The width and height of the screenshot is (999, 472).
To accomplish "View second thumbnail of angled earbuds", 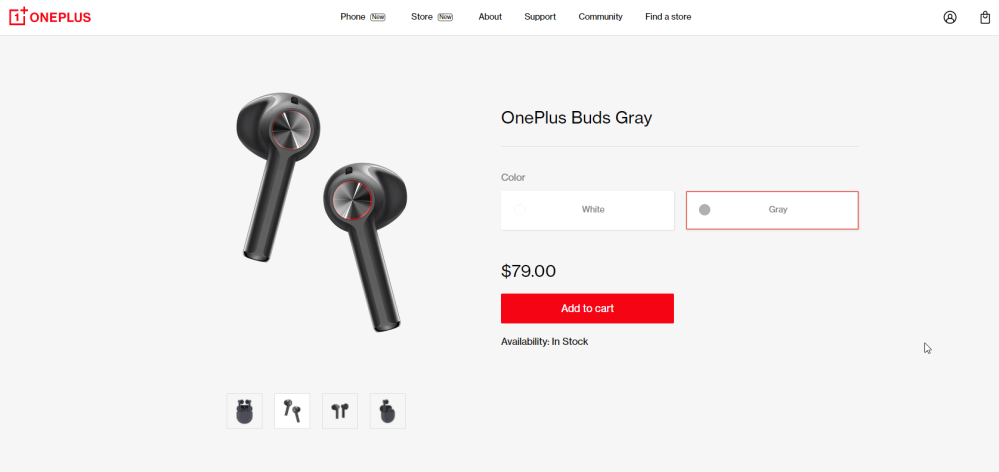I will pos(292,411).
